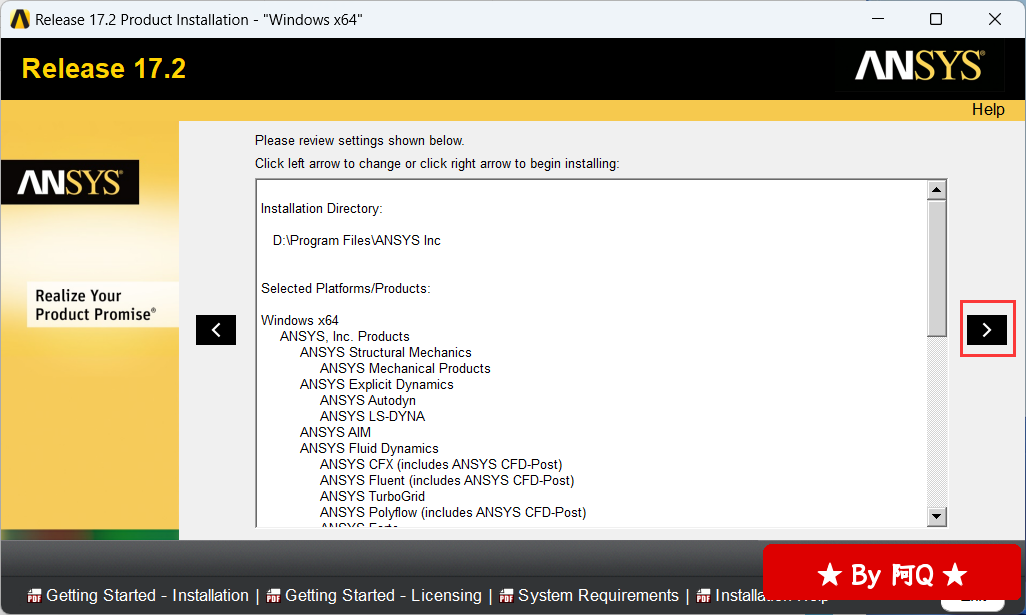The image size is (1026, 615).
Task: Click the settings list scroll up arrow
Action: pos(936,190)
